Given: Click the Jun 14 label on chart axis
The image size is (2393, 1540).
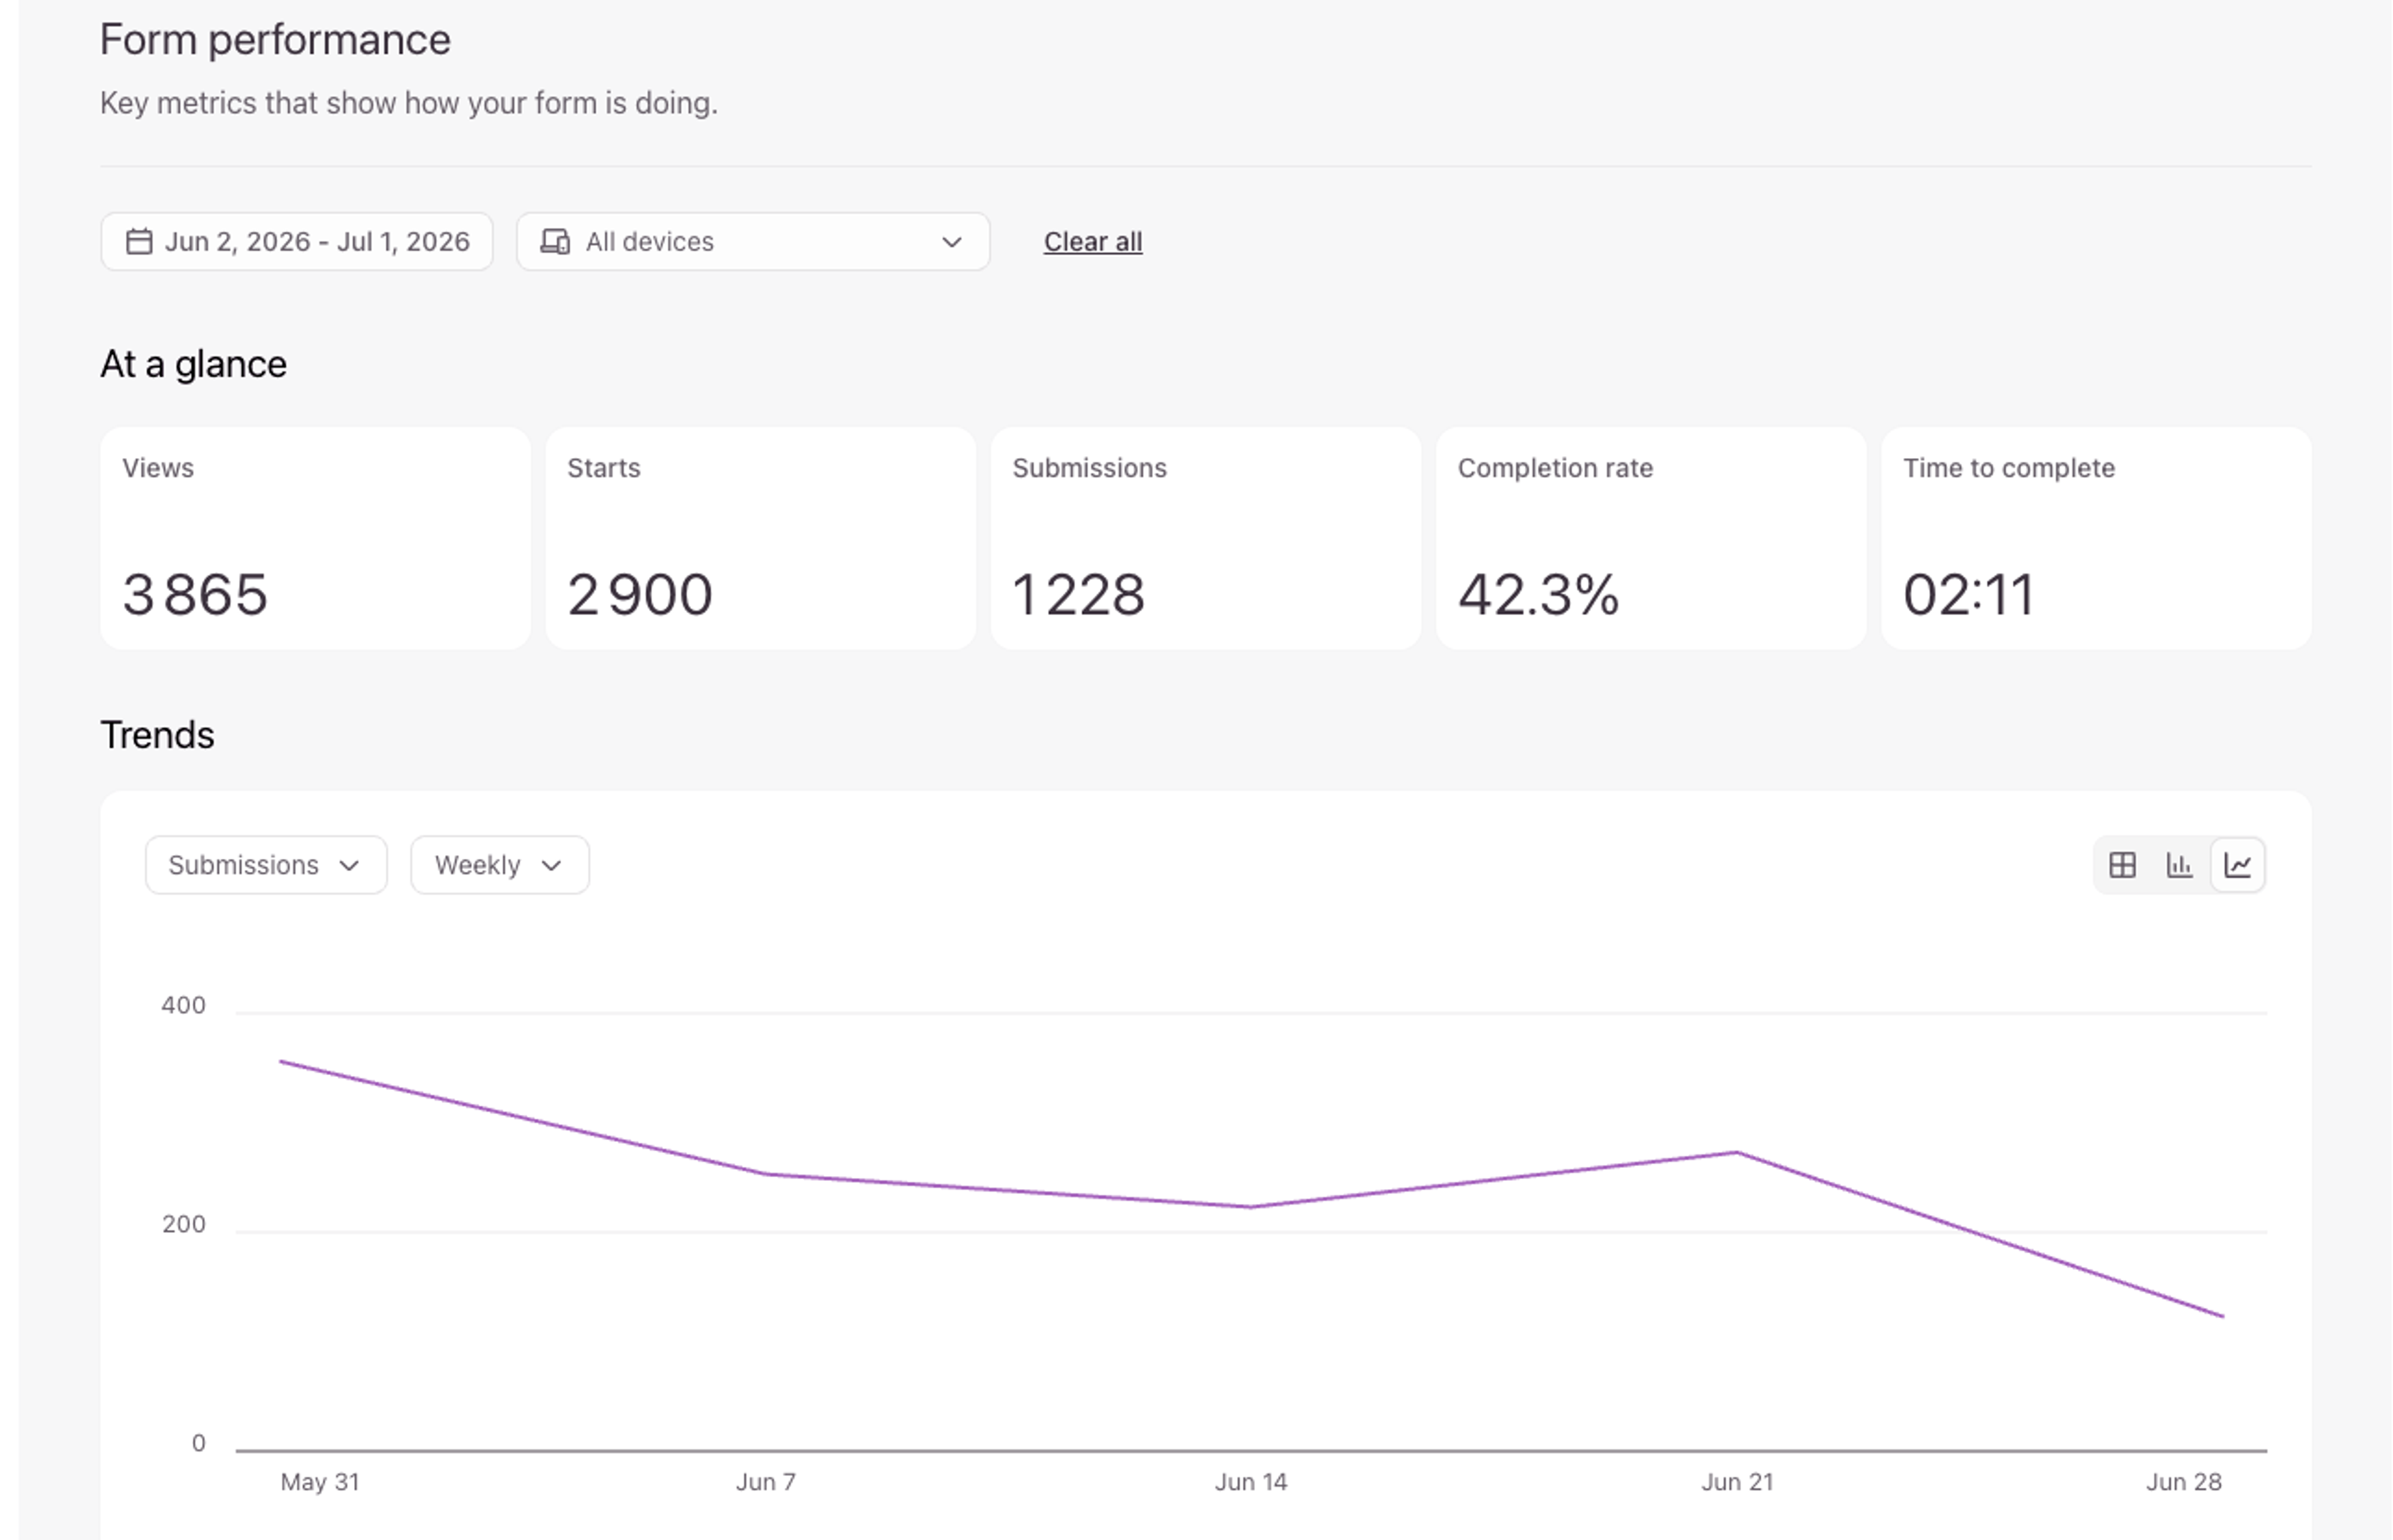Looking at the screenshot, I should click(x=1251, y=1482).
